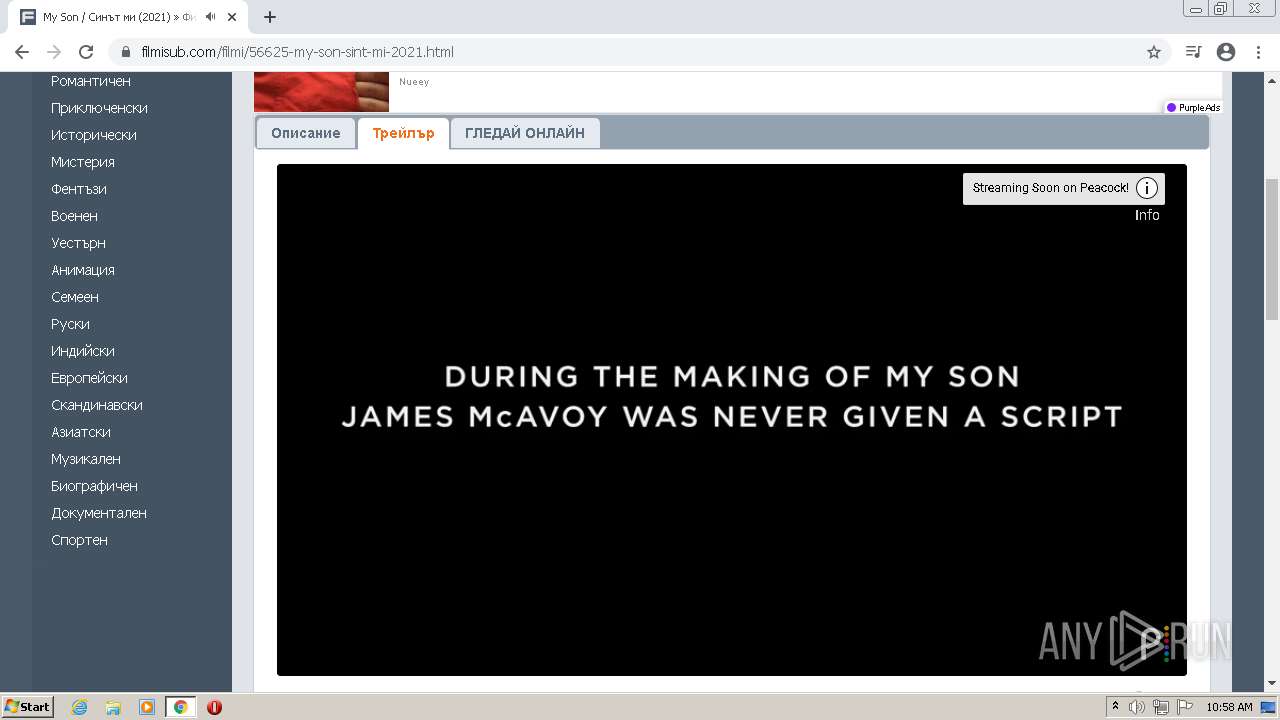Screen dimensions: 1280x720
Task: Browse the Мистерия category
Action: pos(83,162)
